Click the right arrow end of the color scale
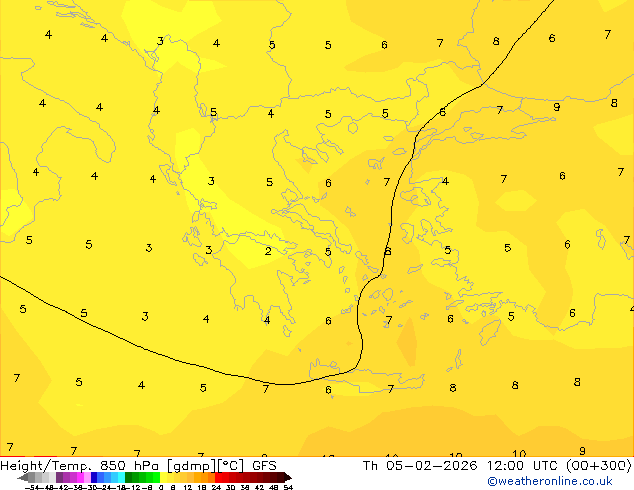Viewport: 634px width, 490px height. click(x=288, y=477)
